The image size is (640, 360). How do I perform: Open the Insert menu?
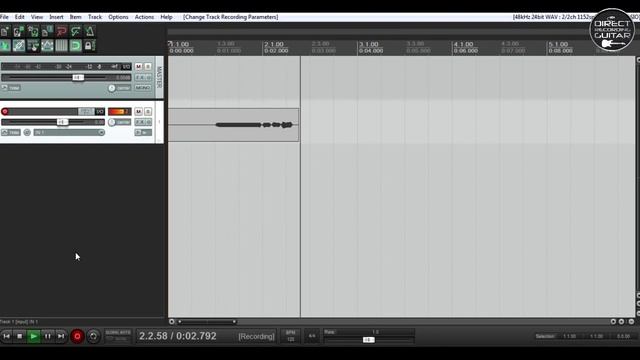[x=56, y=17]
